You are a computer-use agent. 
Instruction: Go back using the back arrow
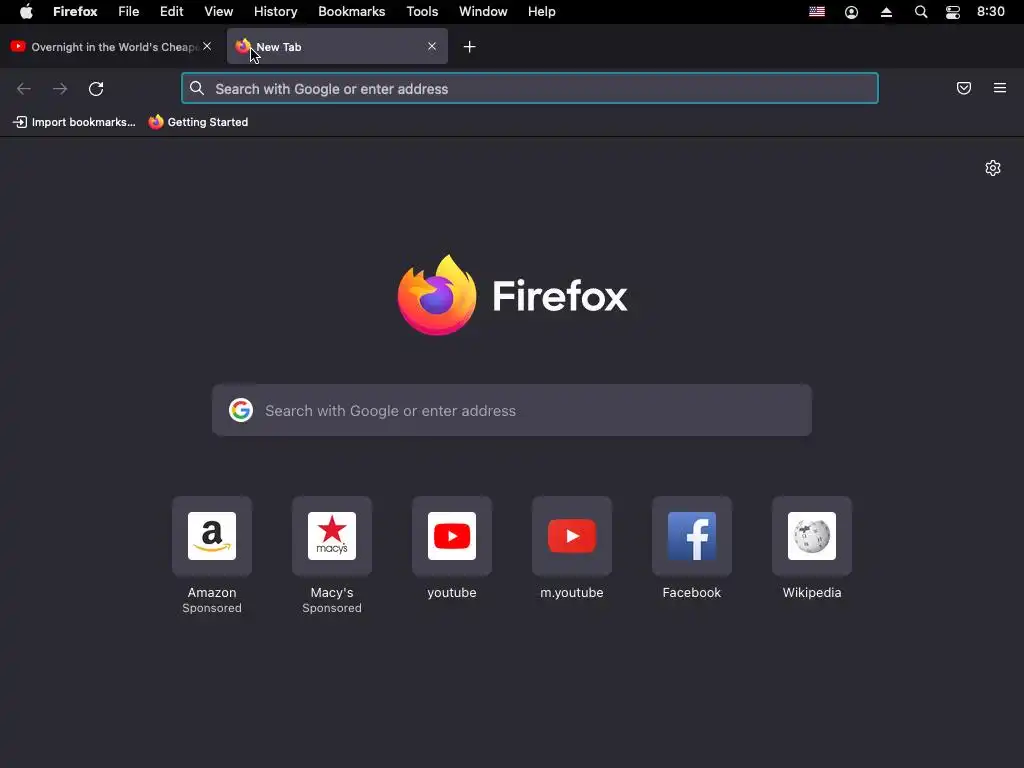[24, 89]
